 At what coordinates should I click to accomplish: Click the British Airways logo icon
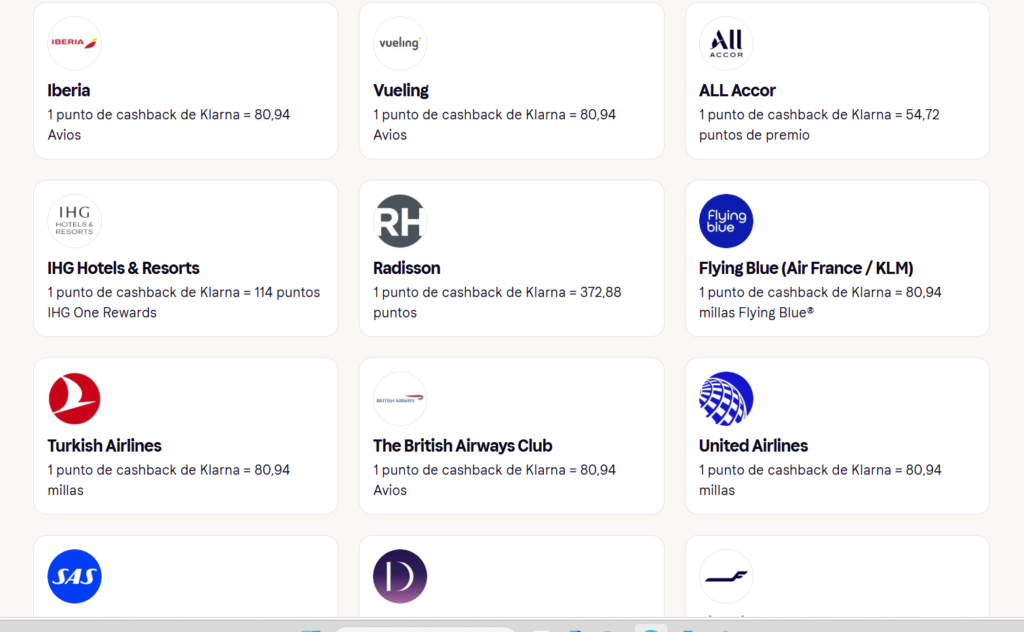point(400,398)
